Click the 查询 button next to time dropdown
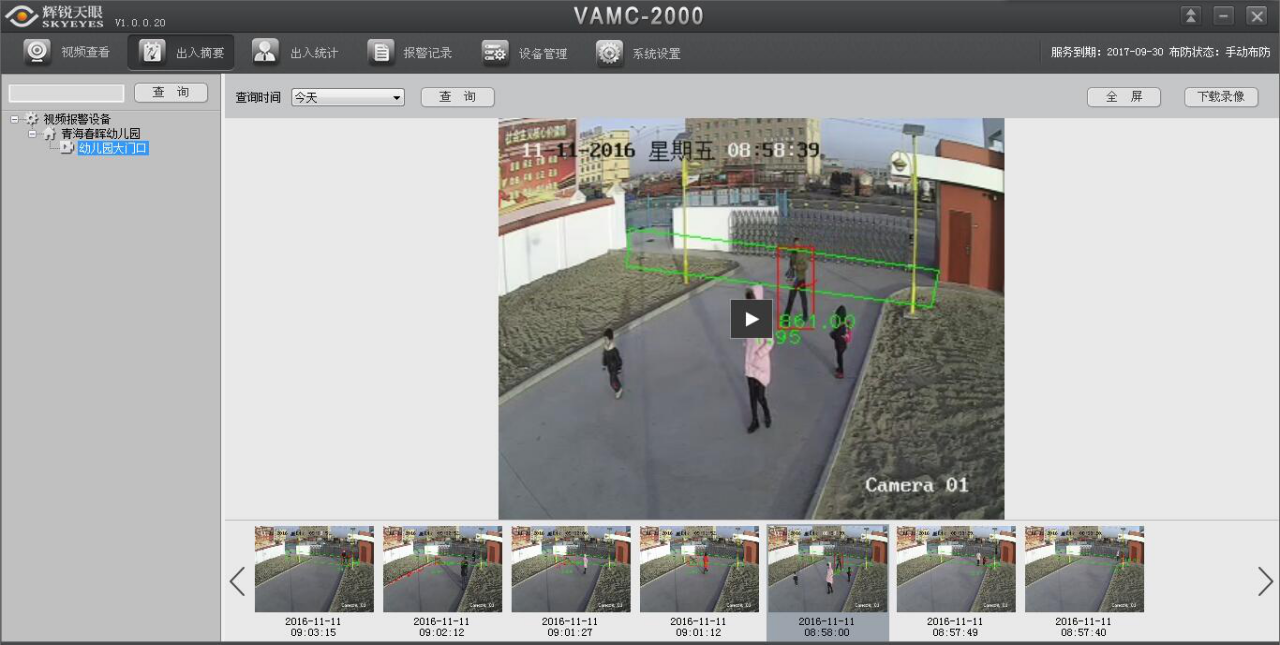The image size is (1280, 645). pos(457,97)
